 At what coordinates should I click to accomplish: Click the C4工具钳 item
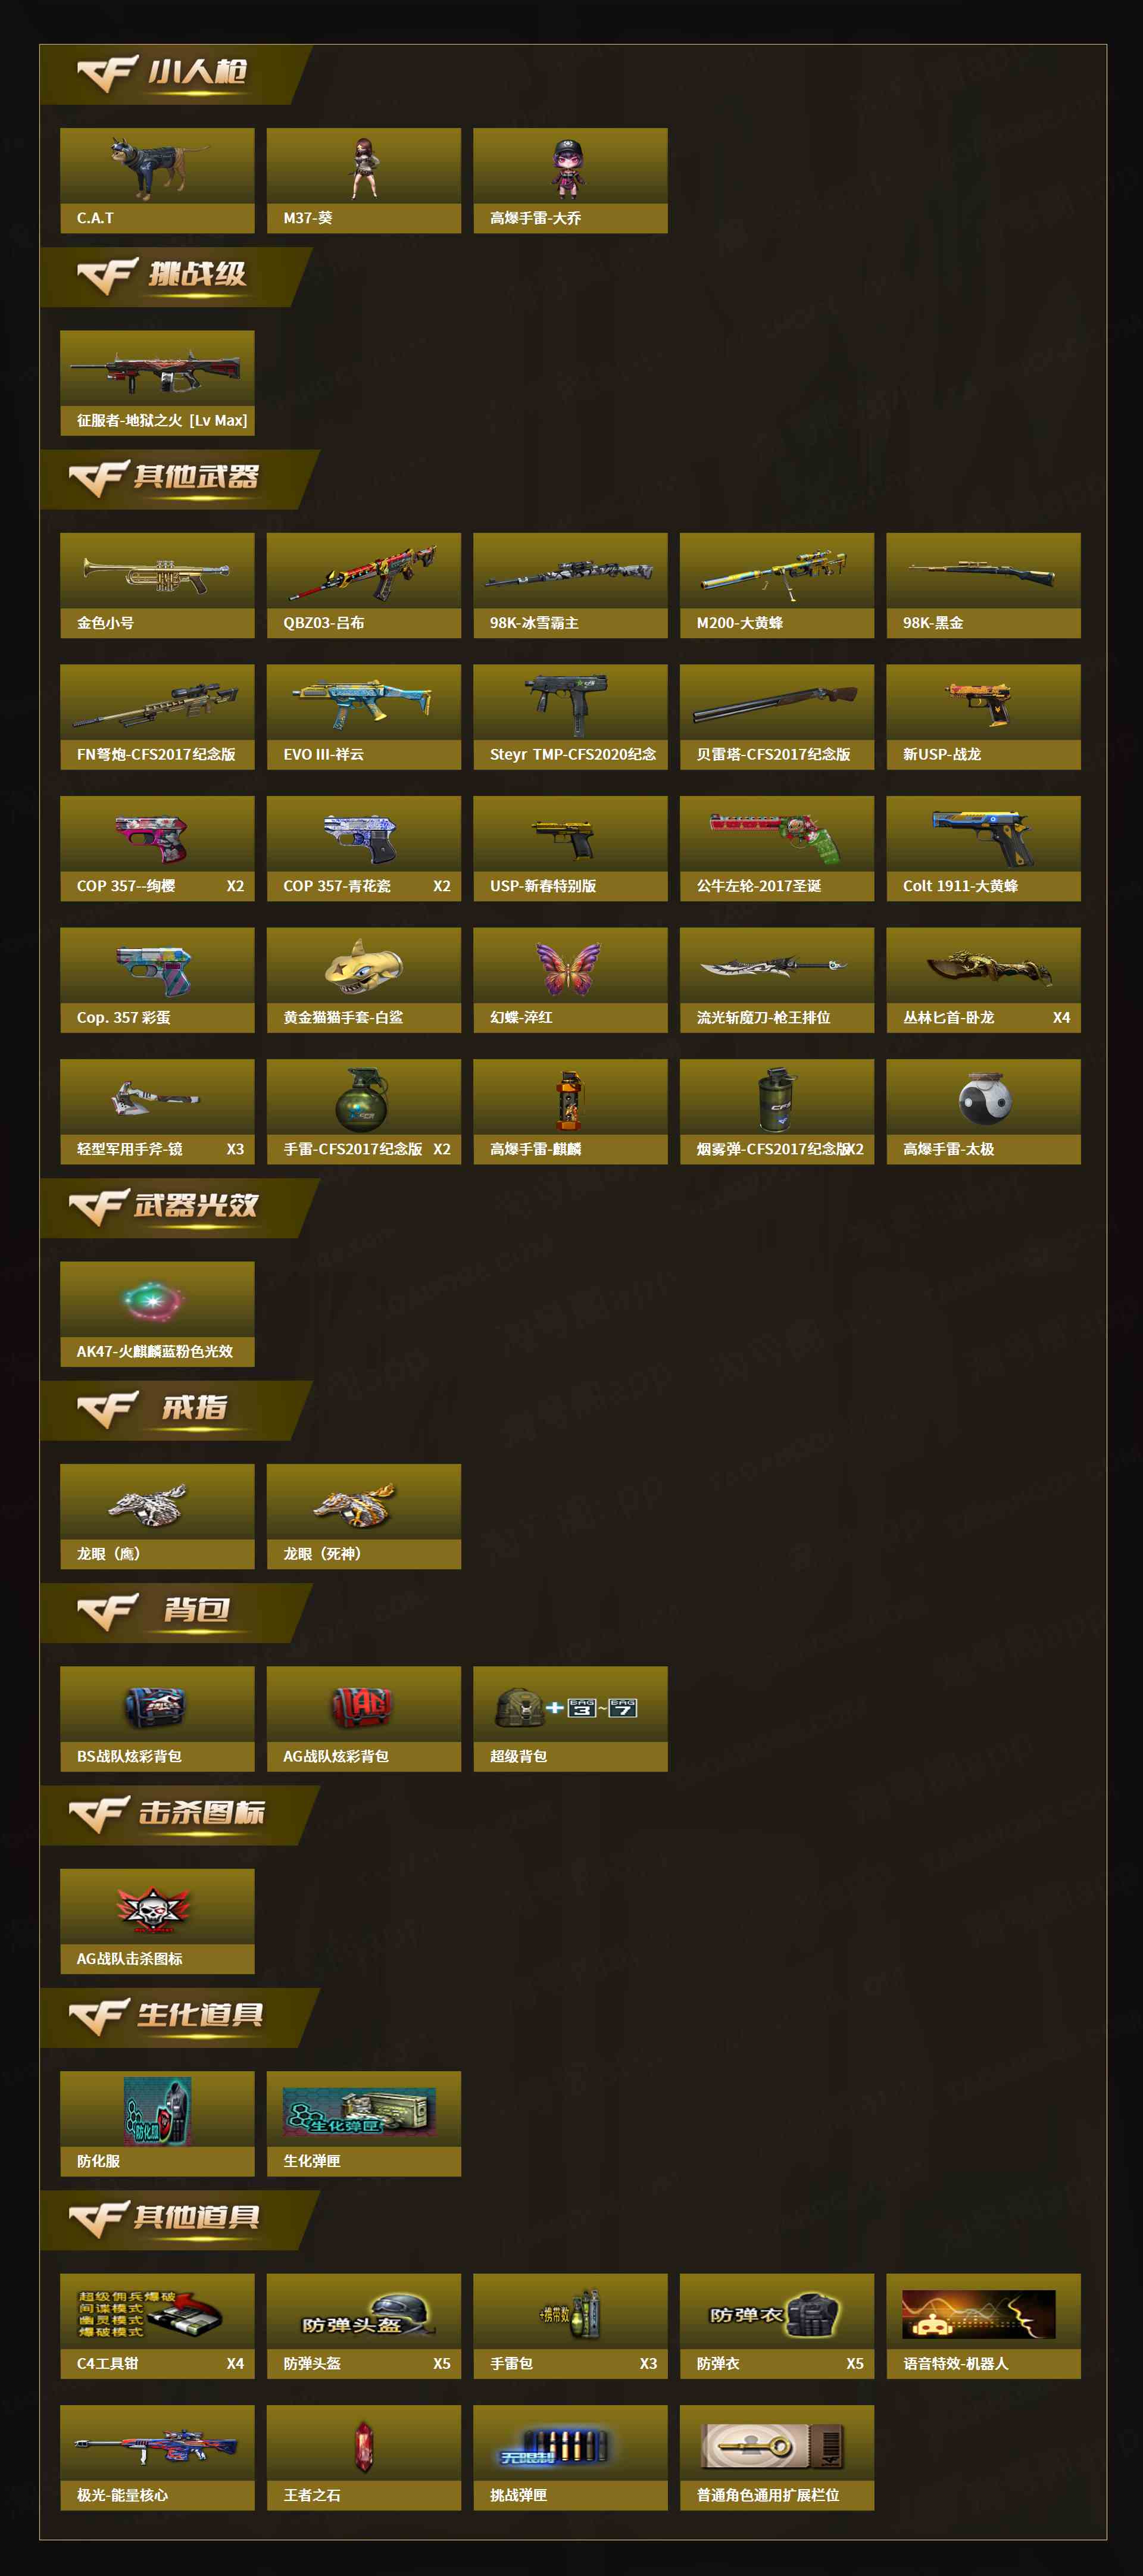tap(157, 2326)
